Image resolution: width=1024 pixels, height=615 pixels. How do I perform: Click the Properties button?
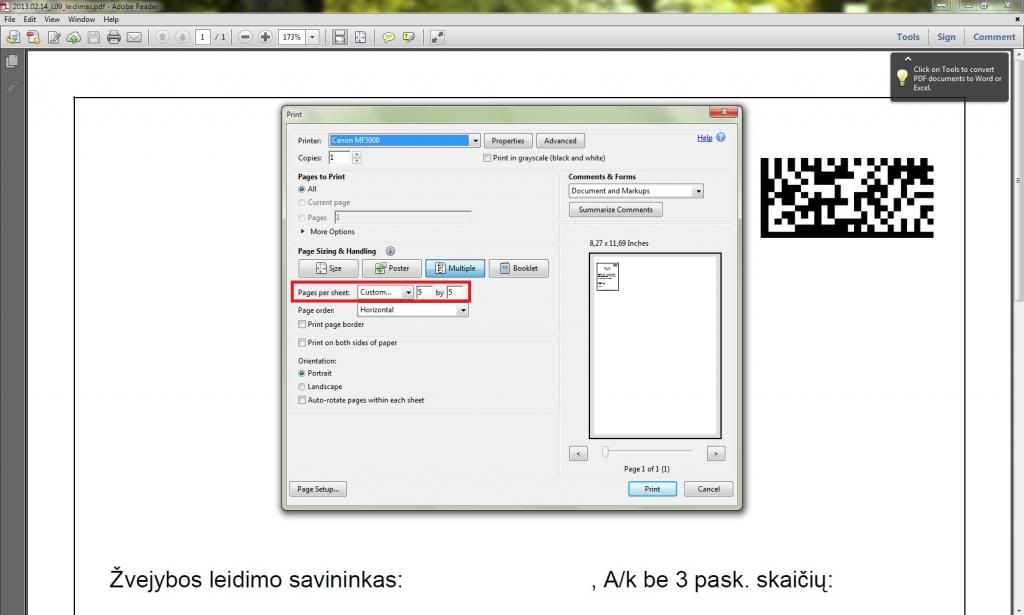[x=507, y=141]
